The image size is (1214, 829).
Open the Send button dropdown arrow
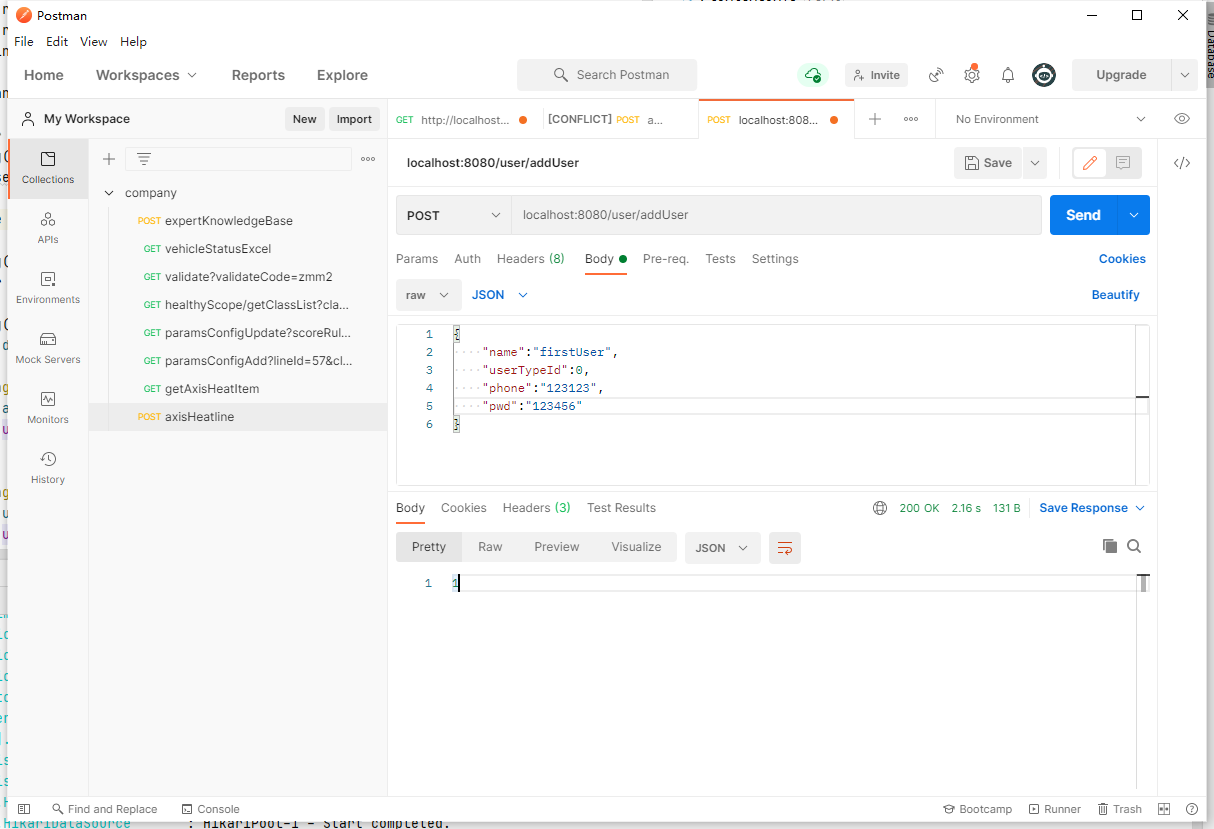1134,215
